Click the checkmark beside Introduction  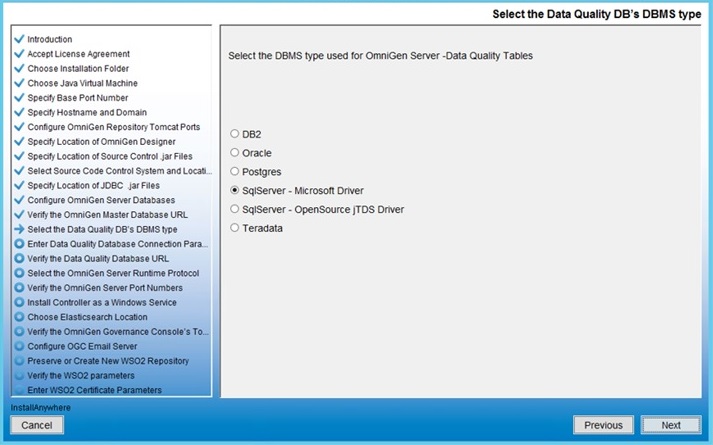19,39
